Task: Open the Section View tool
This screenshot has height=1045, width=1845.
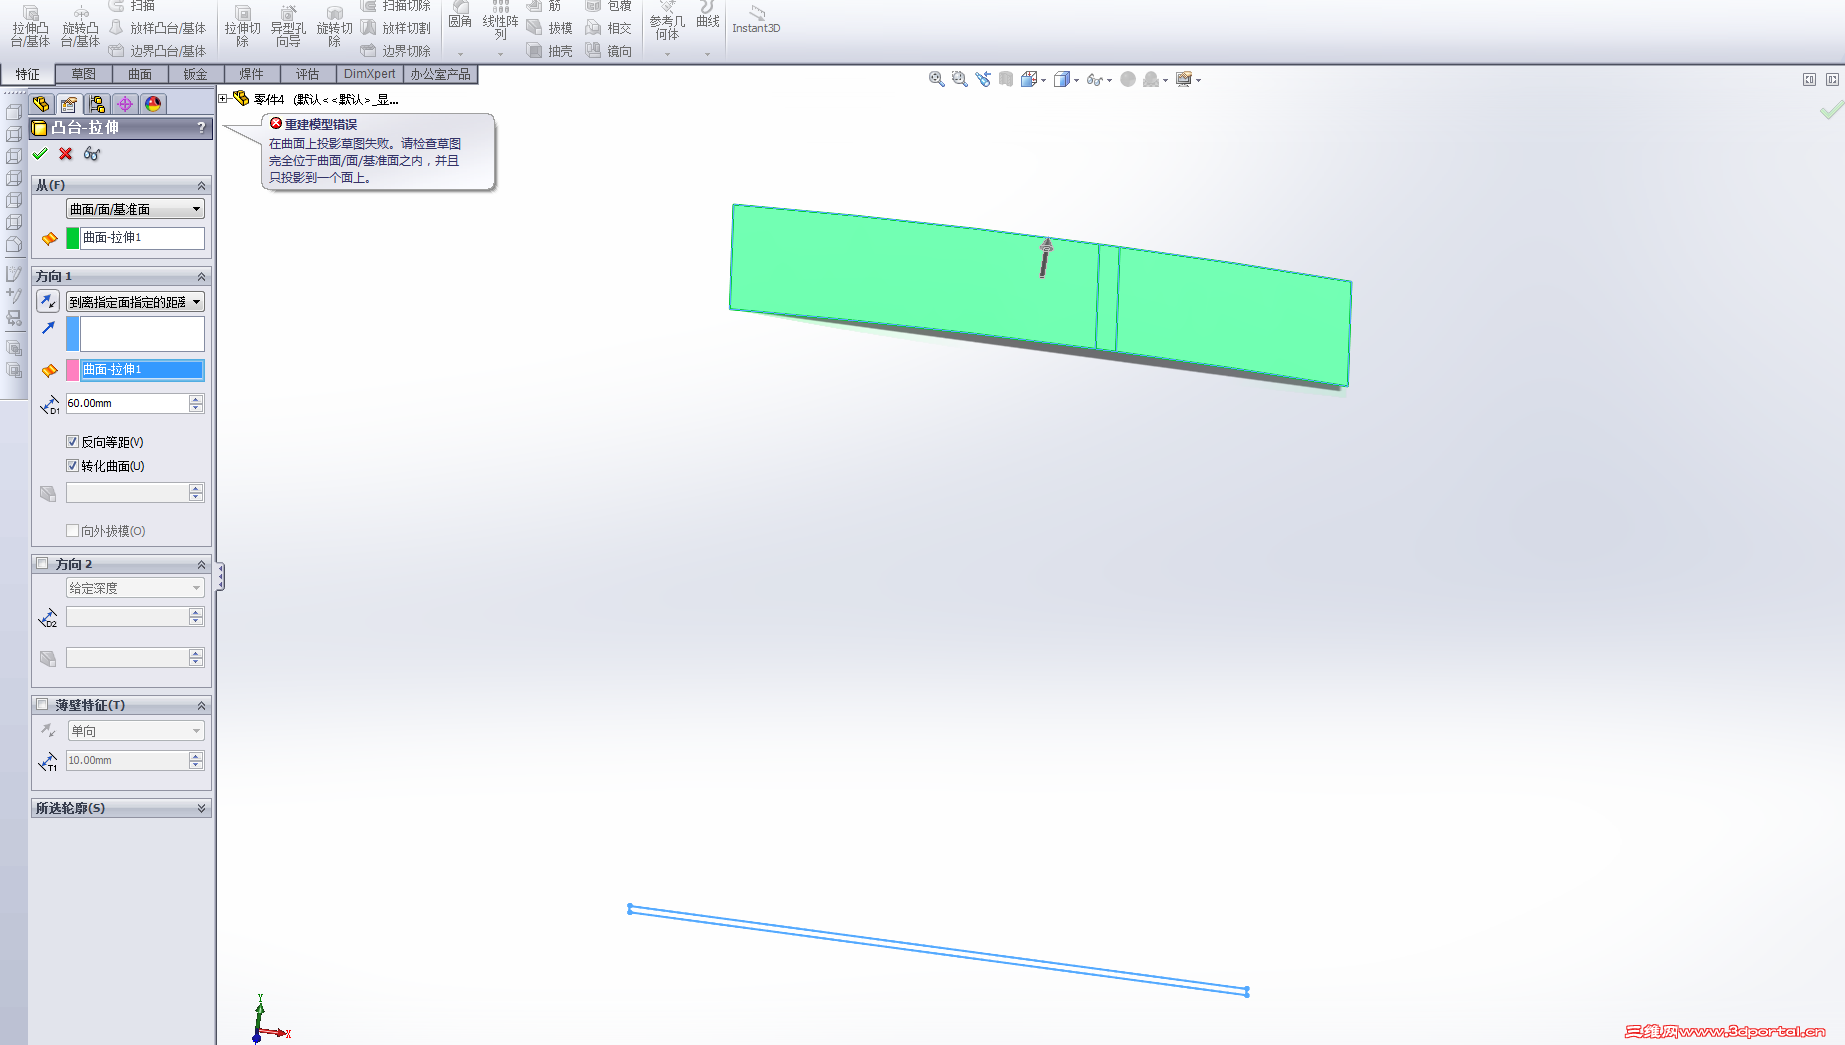Action: coord(1006,79)
